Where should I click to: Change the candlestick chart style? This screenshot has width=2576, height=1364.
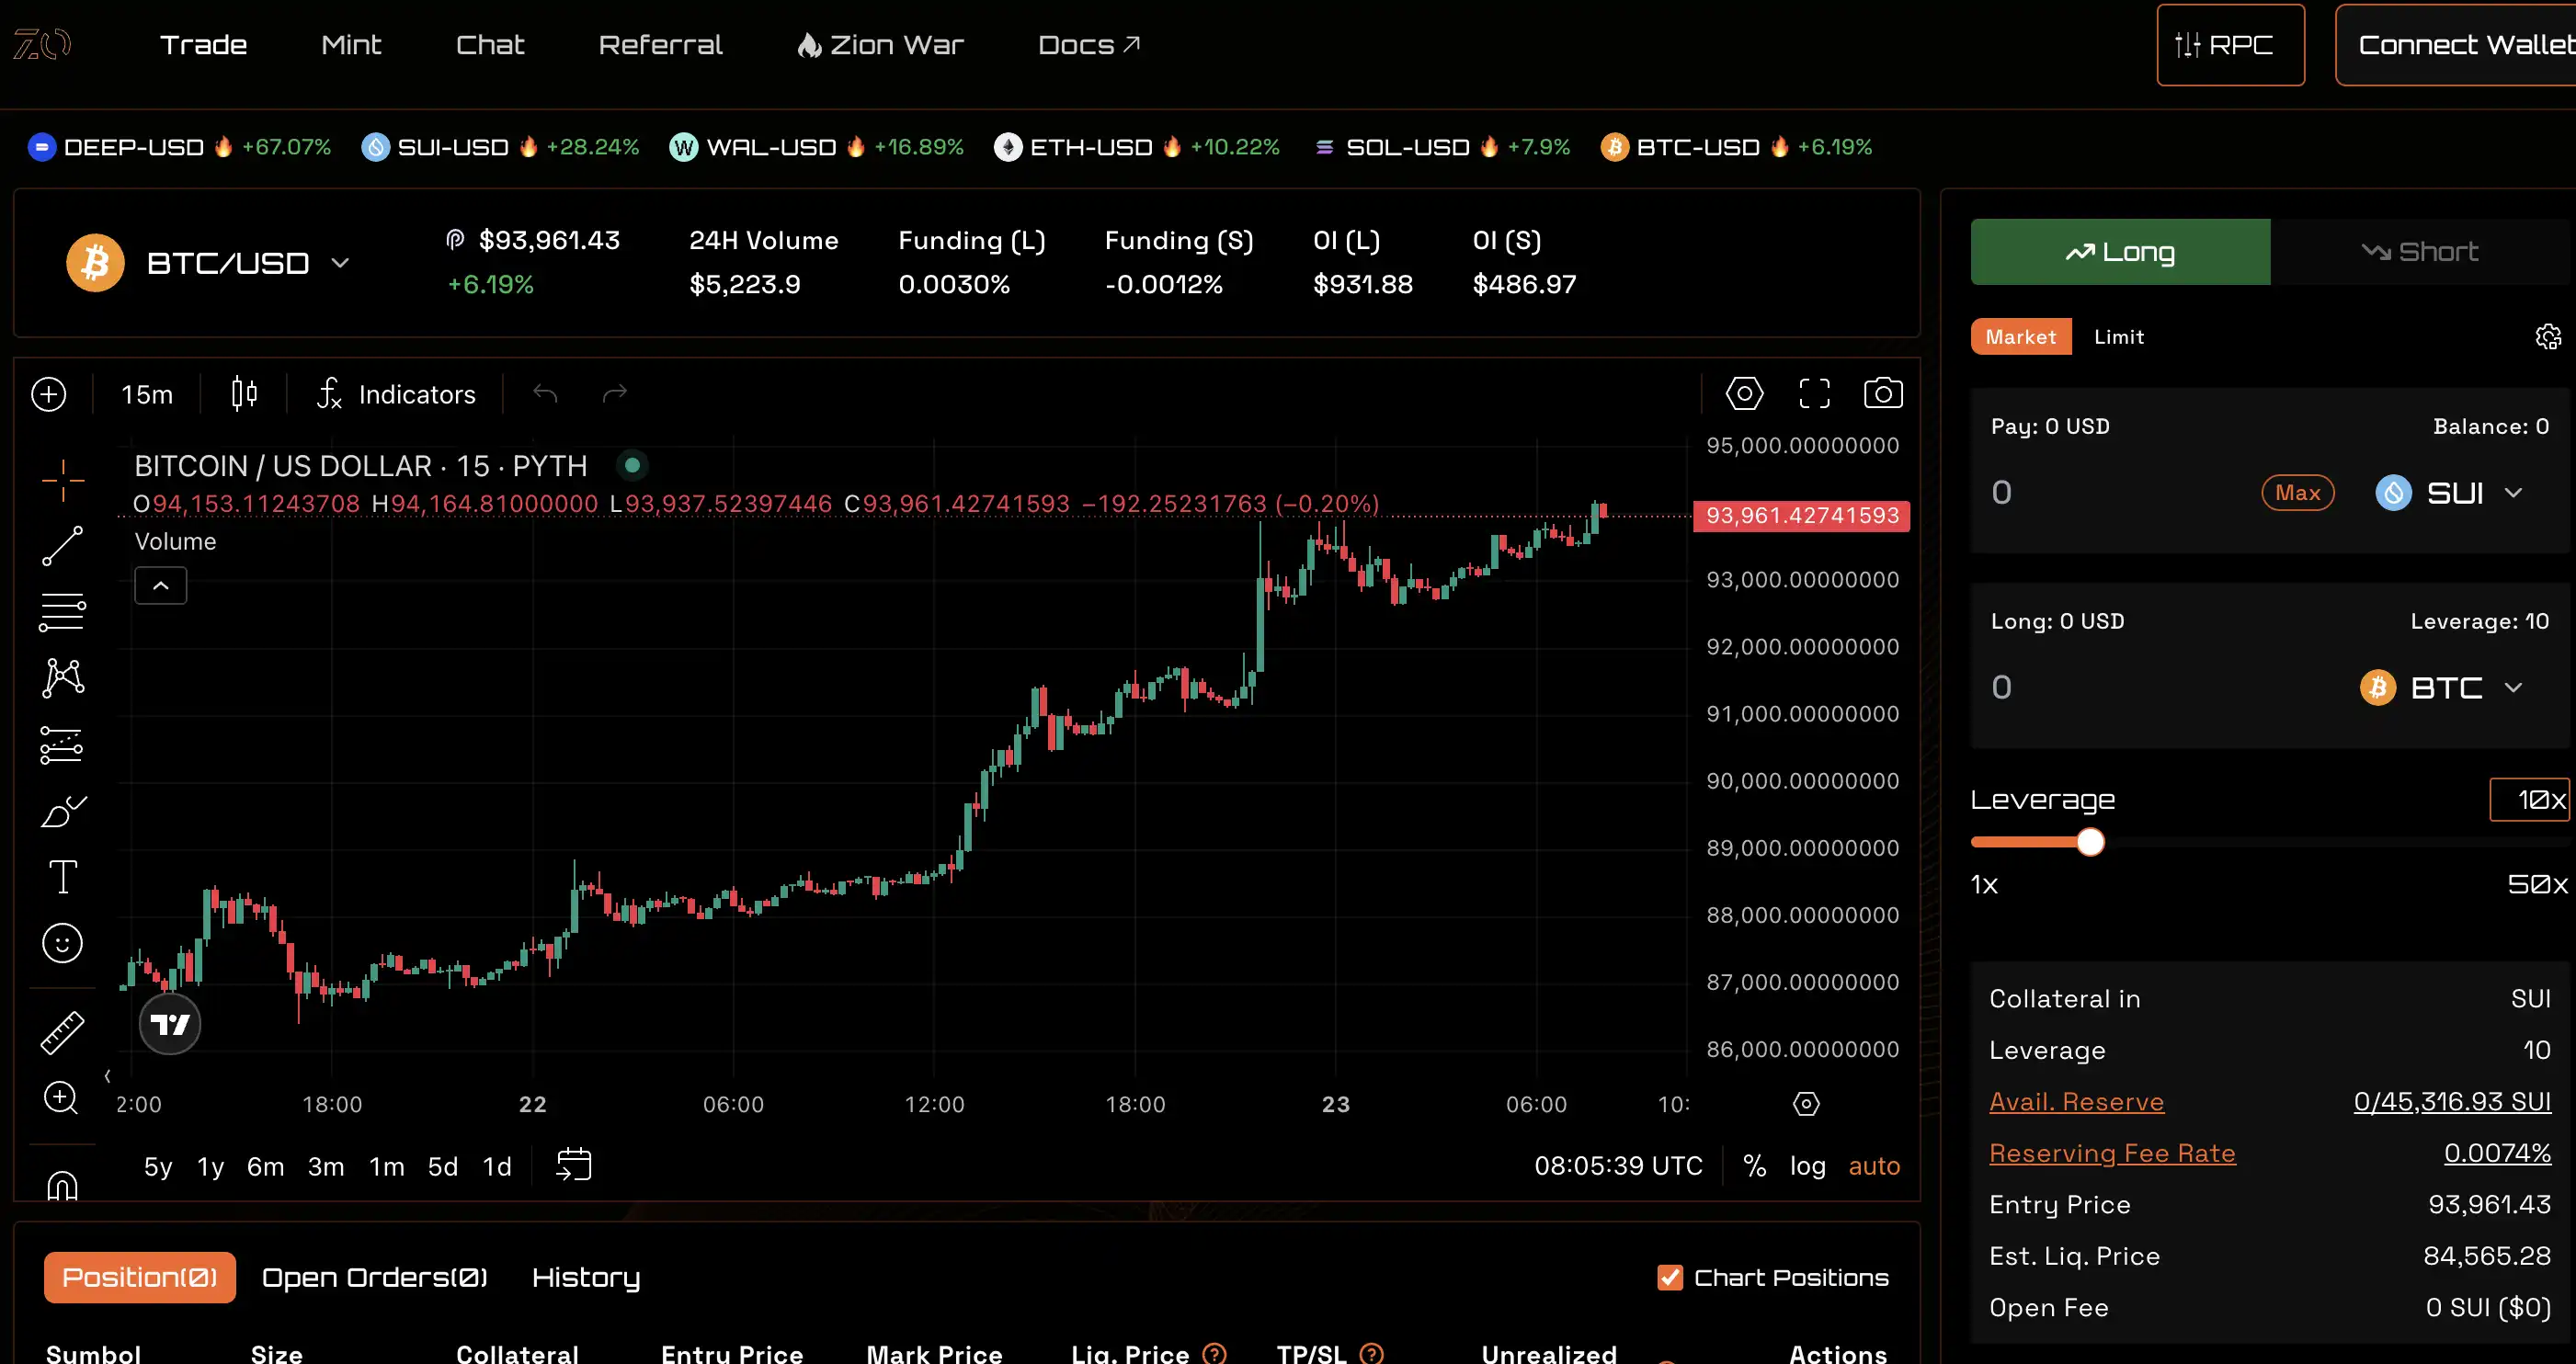tap(244, 394)
